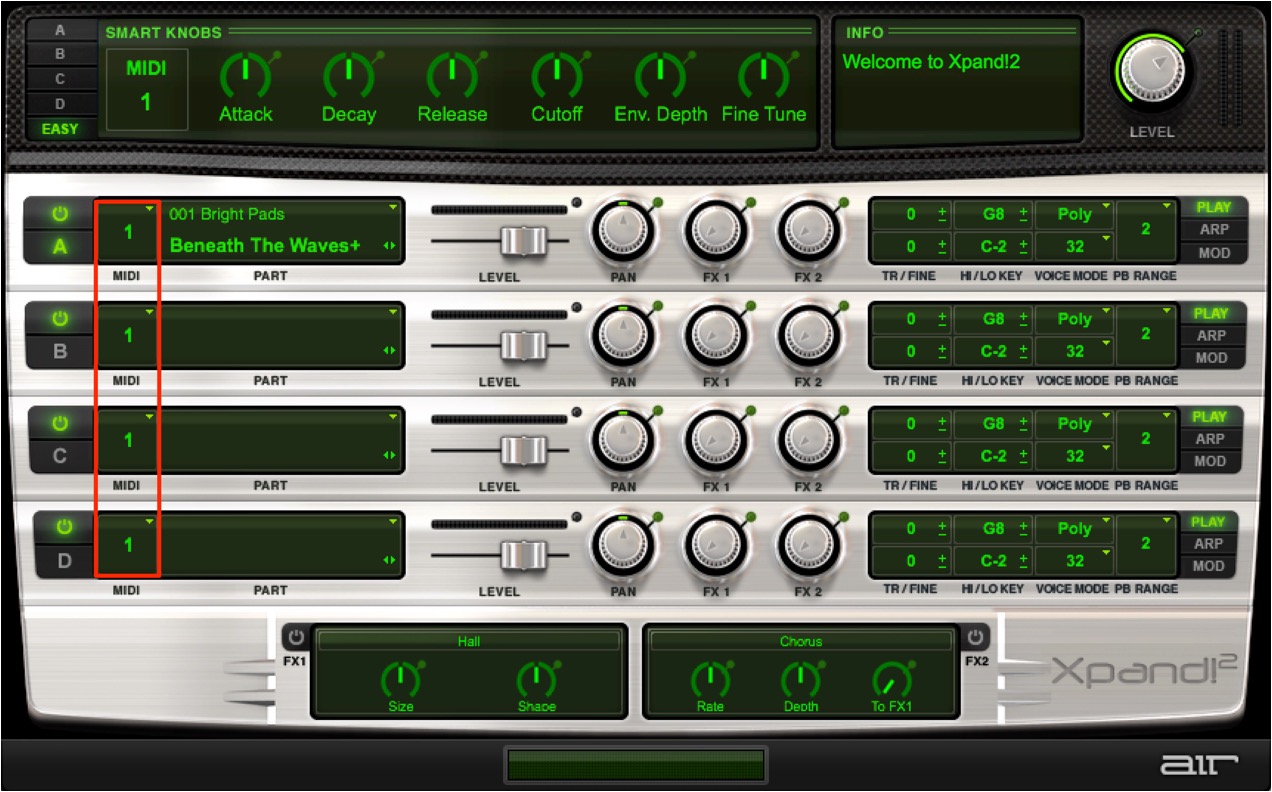Click Part D level fader
This screenshot has height=792, width=1272.
[523, 555]
